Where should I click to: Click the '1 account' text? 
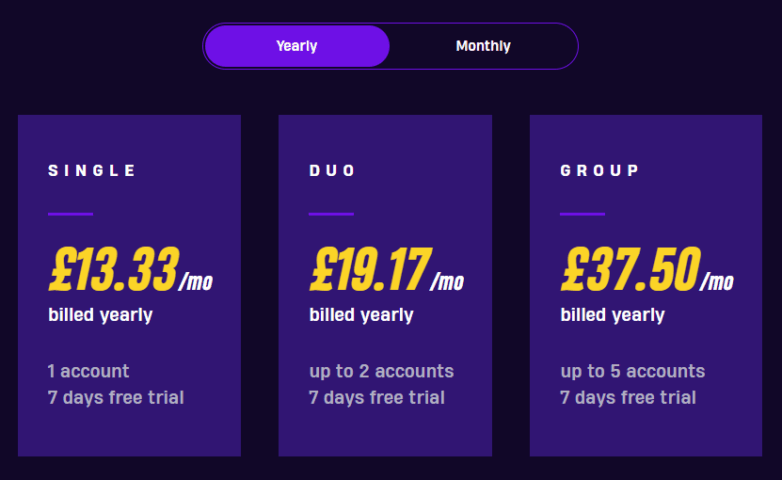88,371
